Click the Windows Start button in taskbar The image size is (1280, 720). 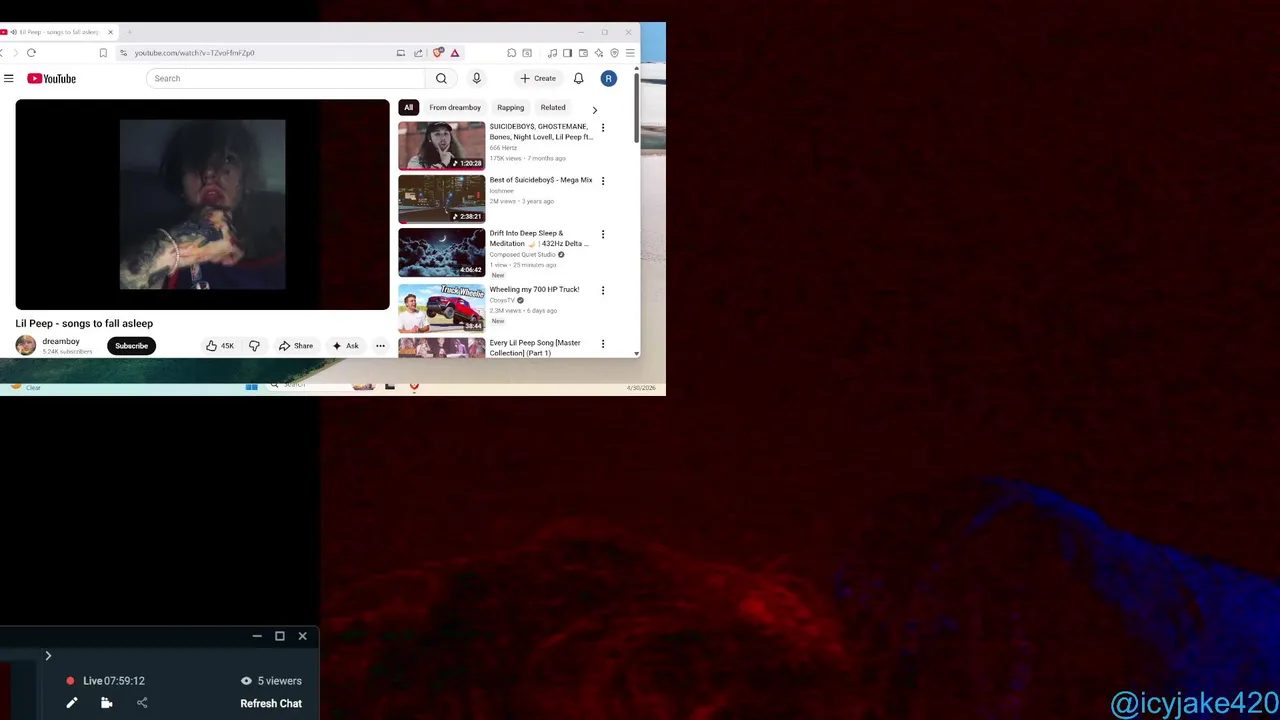(x=251, y=386)
